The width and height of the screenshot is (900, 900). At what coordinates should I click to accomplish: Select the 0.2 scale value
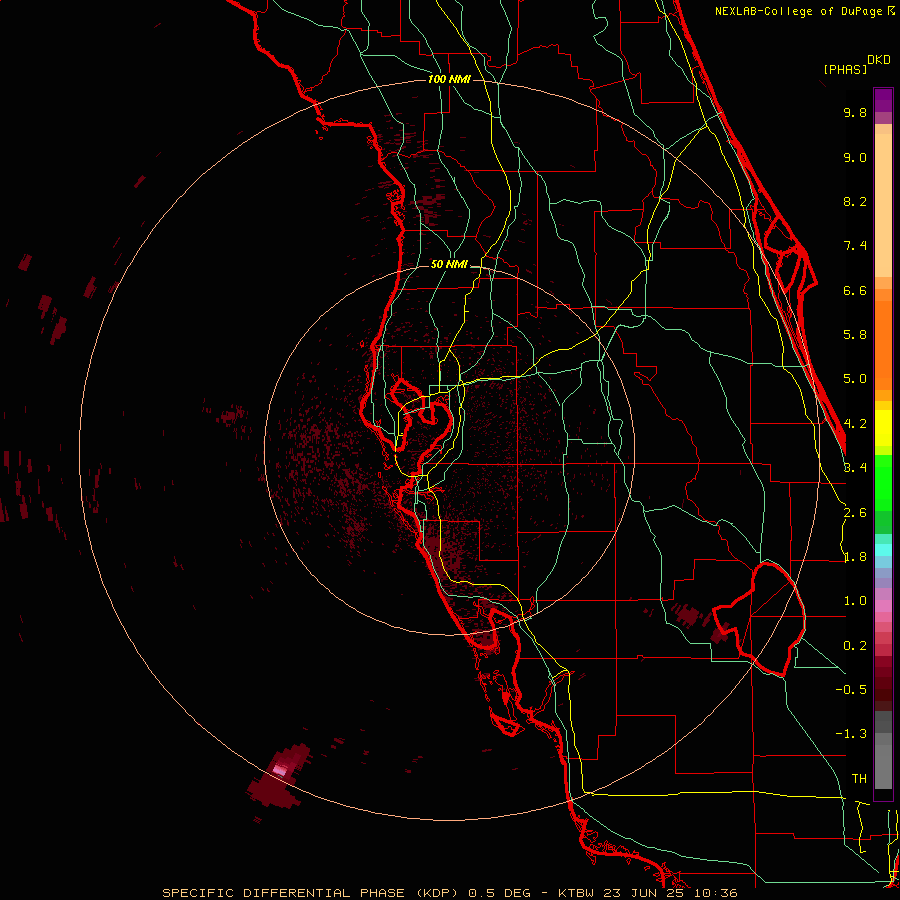coord(855,646)
